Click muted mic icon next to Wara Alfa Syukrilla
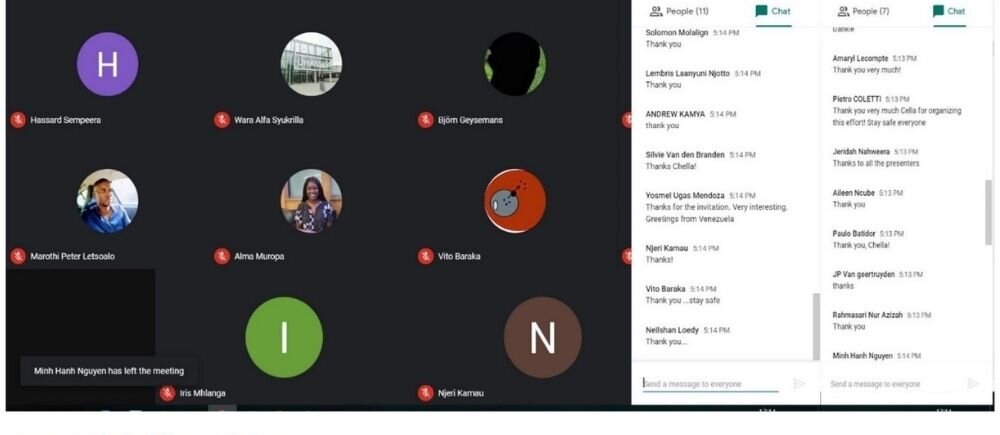Screen dimensions: 1000x435 (x=221, y=120)
